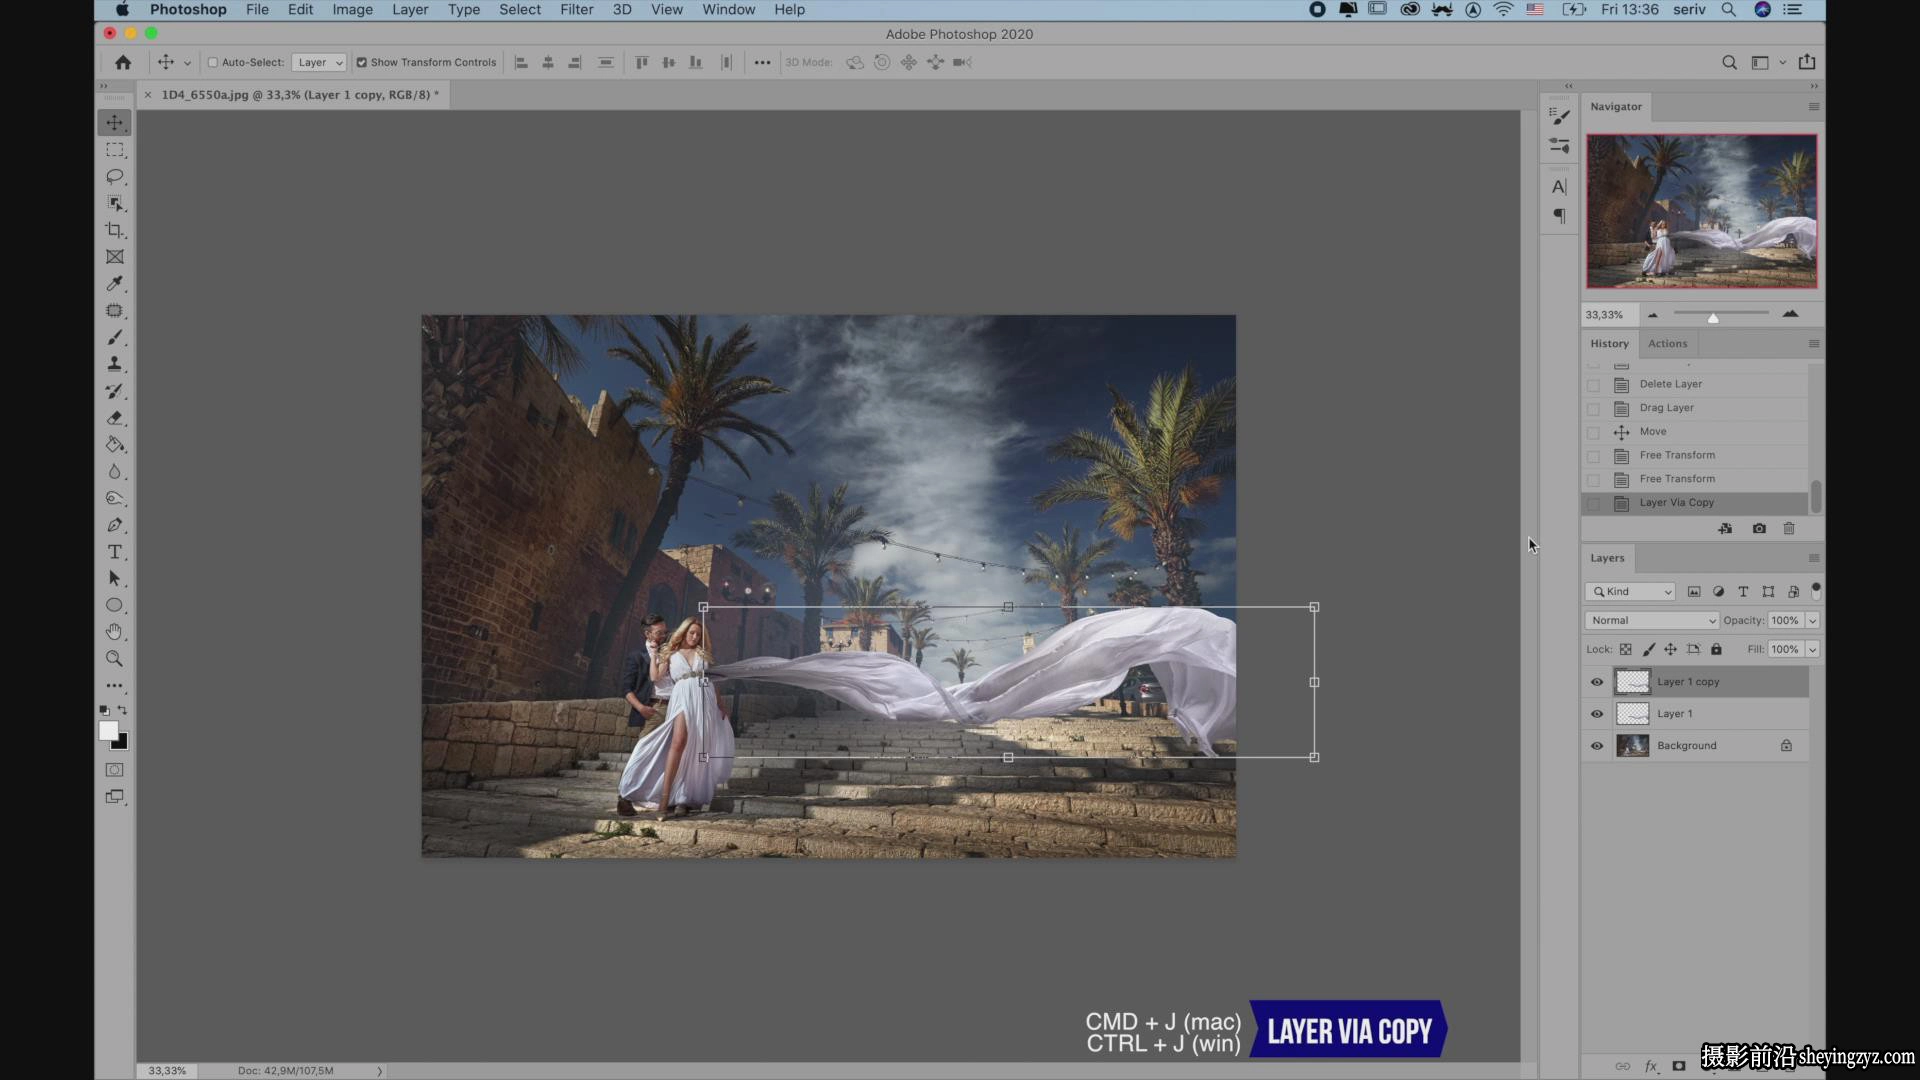Open the Auto-Select Layer dropdown
This screenshot has height=1080, width=1920.
(x=319, y=62)
